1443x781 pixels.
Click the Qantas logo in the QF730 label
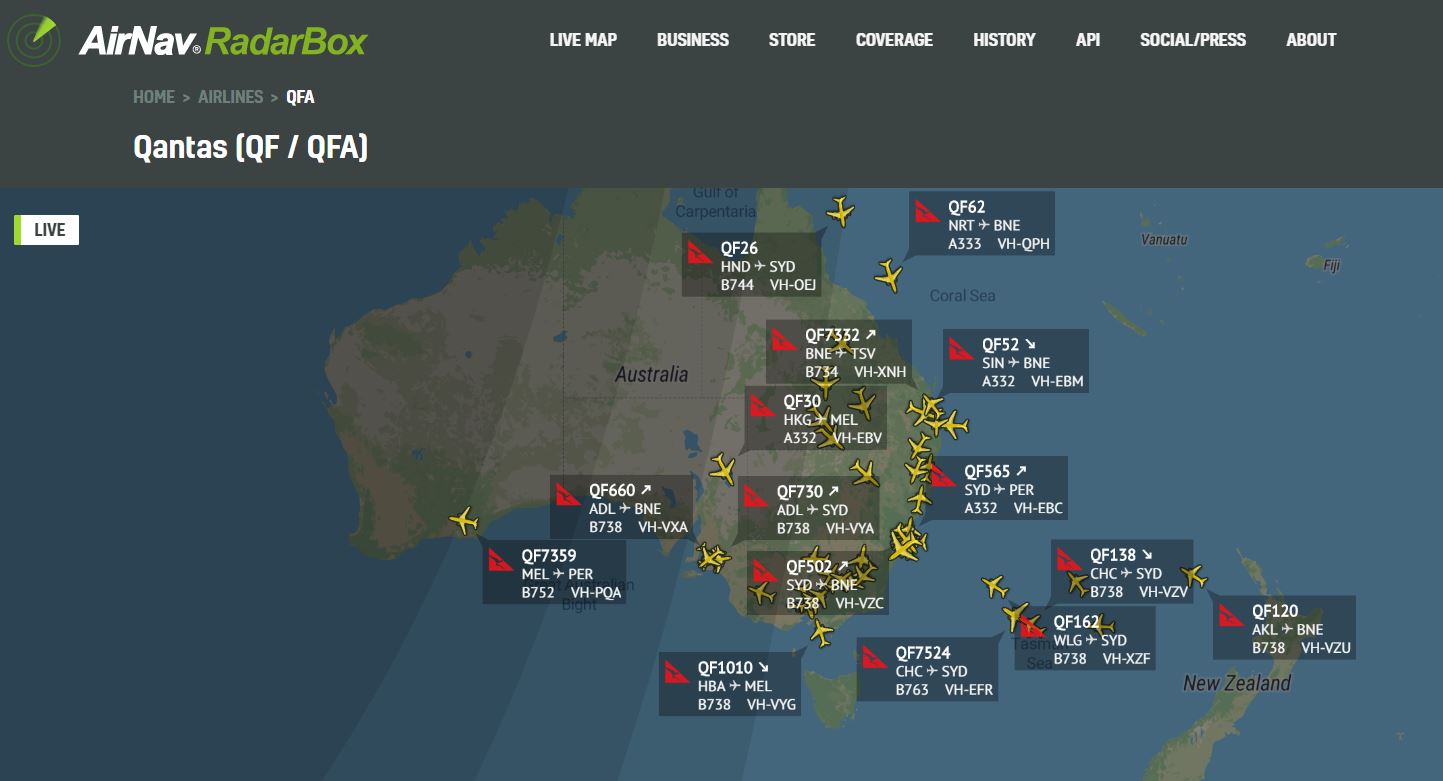(x=756, y=495)
